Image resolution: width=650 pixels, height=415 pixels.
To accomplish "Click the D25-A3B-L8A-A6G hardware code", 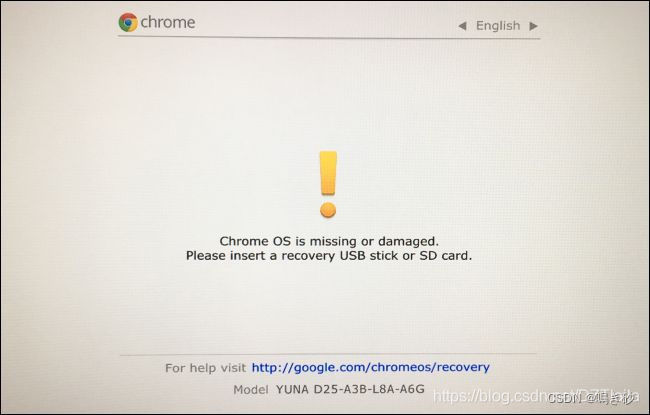I will pos(369,389).
